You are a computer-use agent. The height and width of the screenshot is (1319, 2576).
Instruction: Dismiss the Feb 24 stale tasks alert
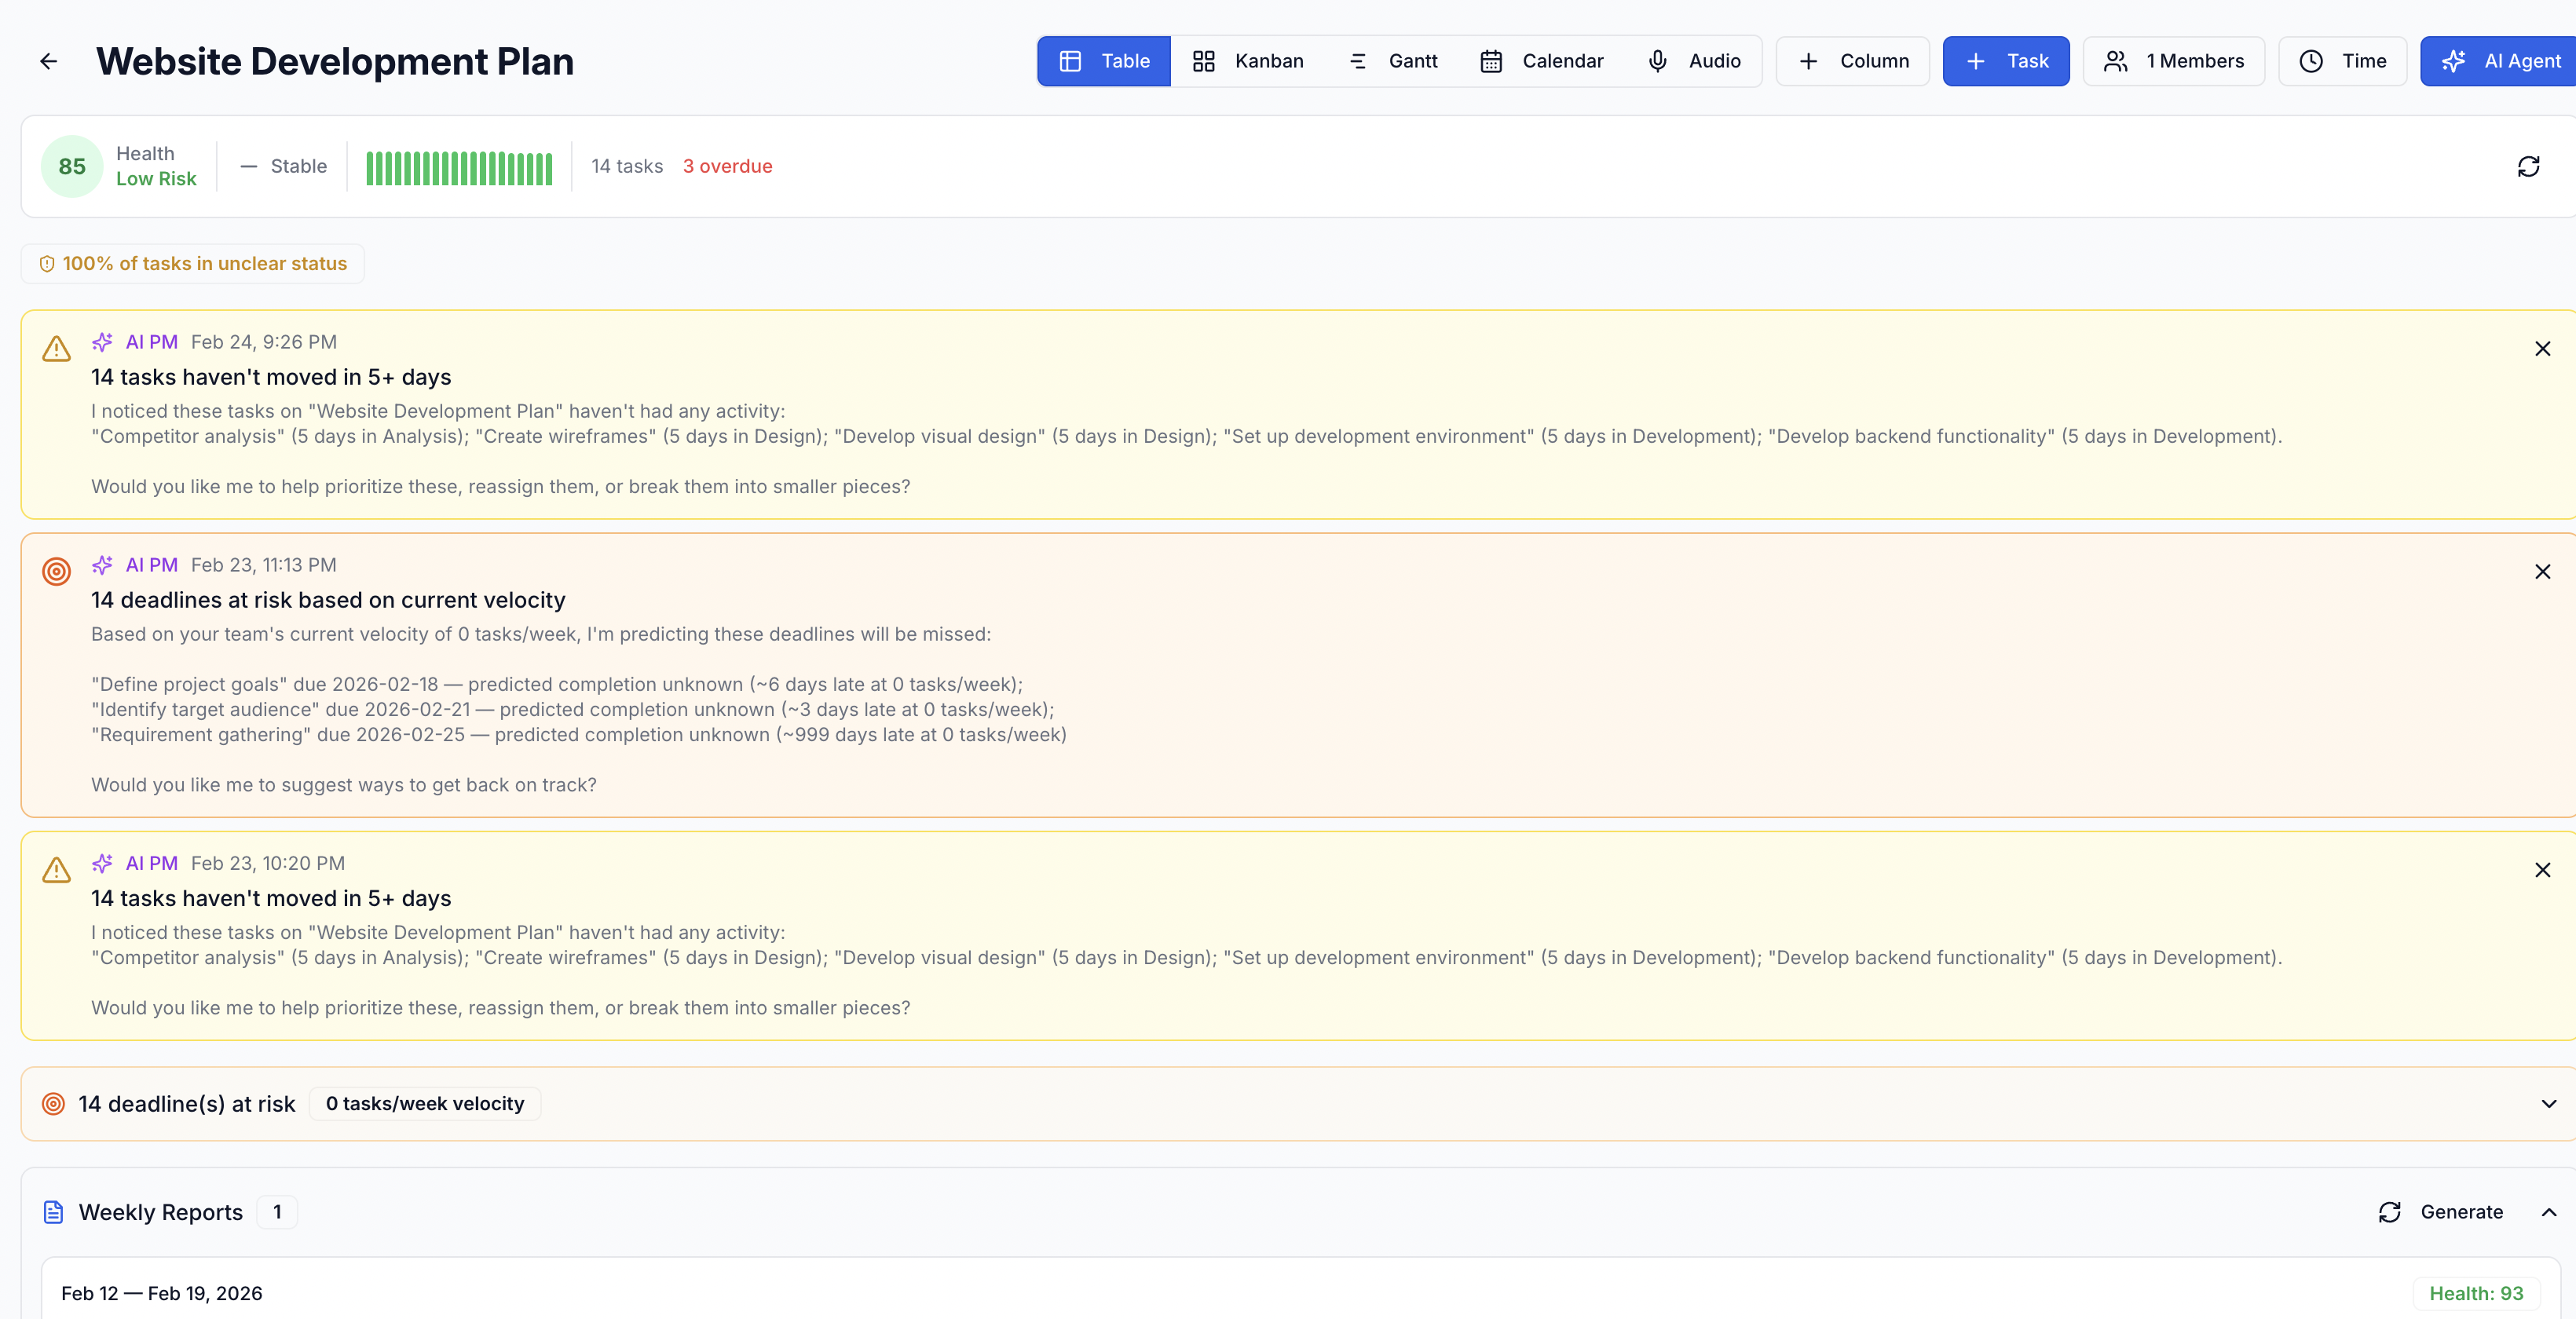(2543, 349)
